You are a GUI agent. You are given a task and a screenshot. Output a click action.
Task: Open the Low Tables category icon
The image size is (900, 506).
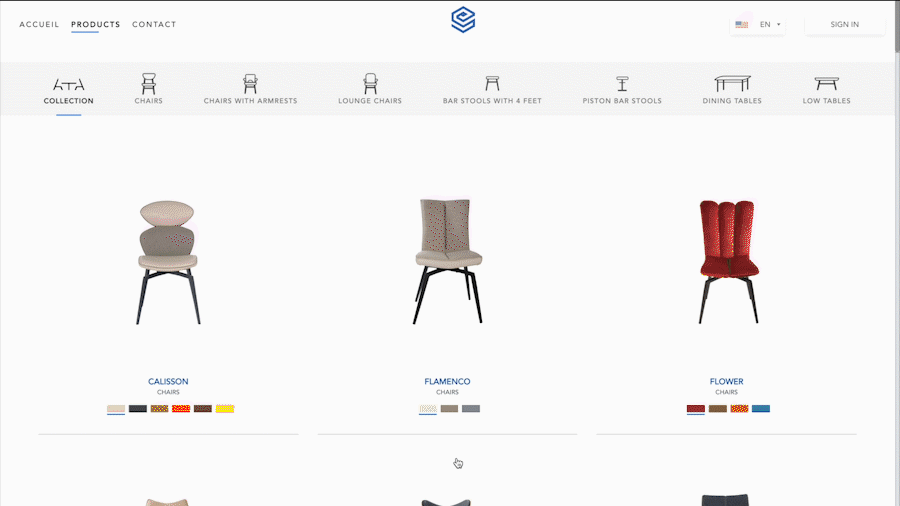(x=827, y=84)
